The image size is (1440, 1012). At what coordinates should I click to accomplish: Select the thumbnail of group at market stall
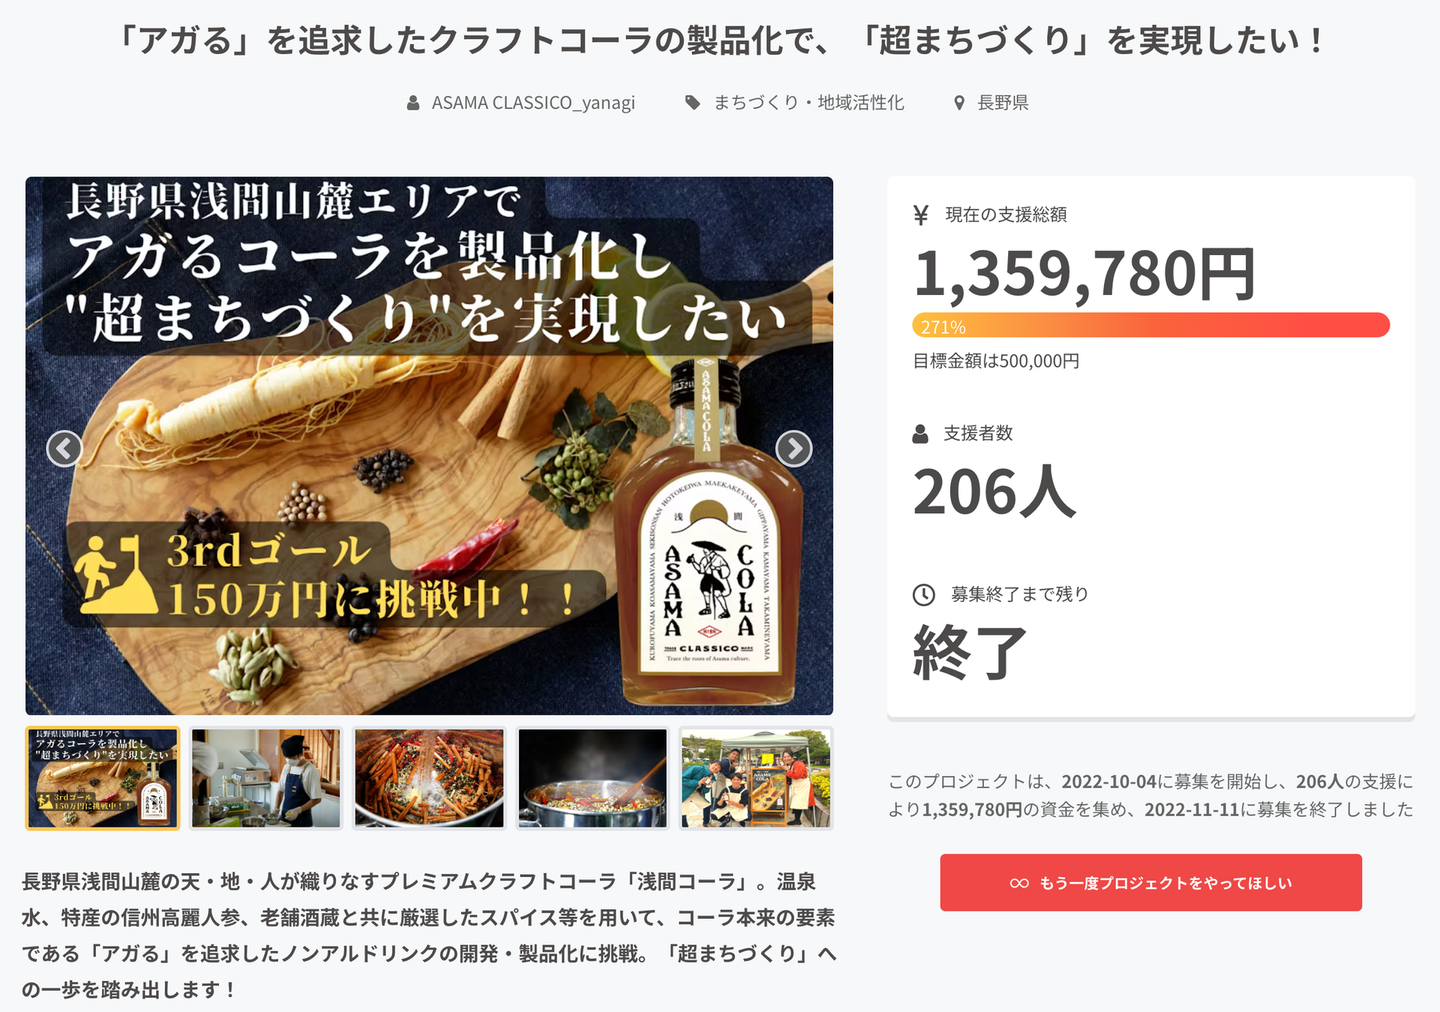click(756, 778)
